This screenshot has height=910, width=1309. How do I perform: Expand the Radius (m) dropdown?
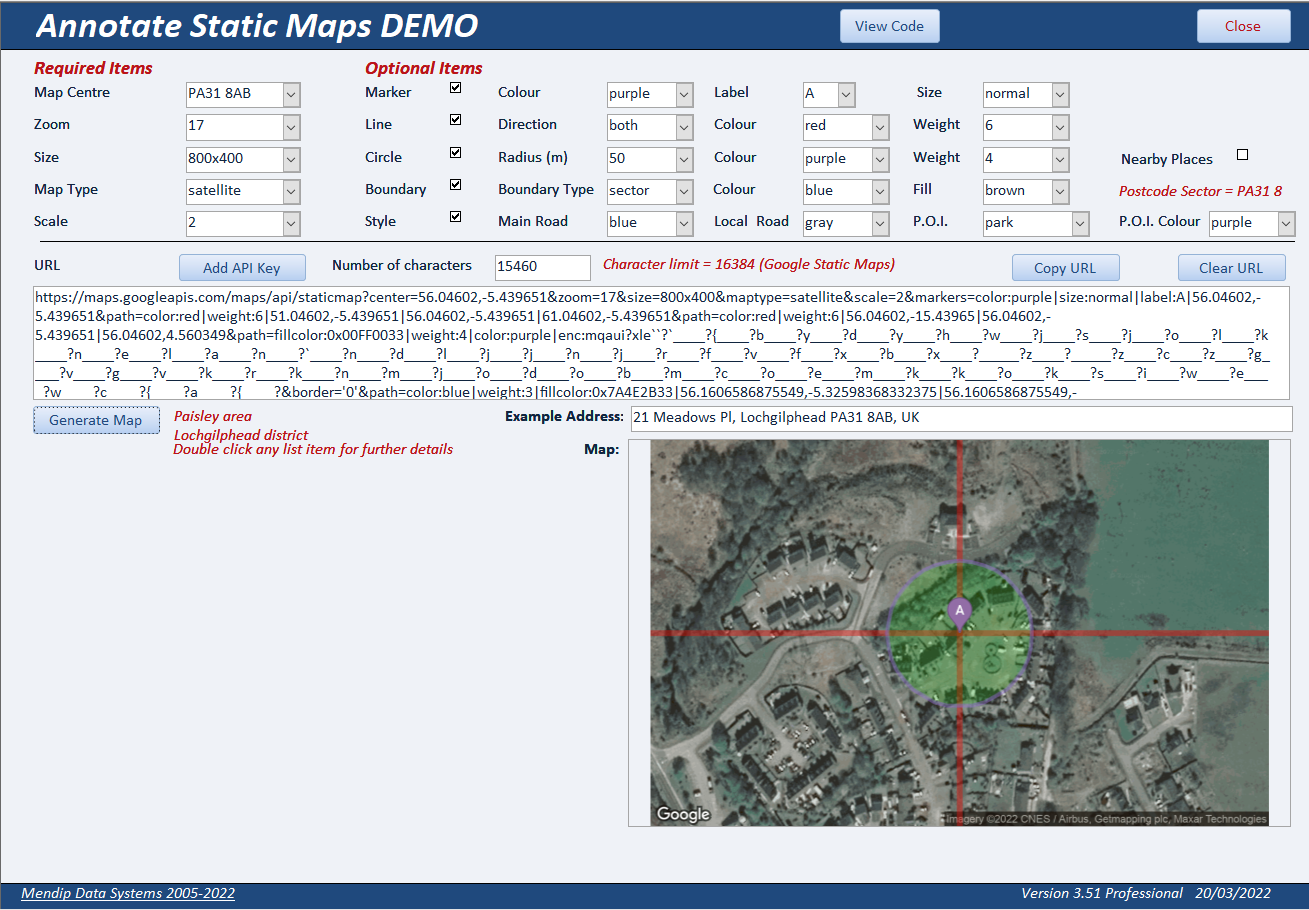[x=685, y=159]
